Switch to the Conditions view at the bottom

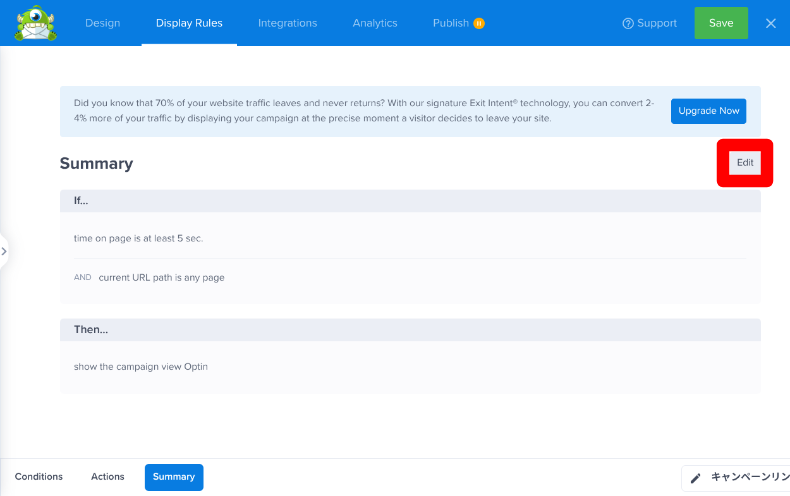pyautogui.click(x=39, y=477)
